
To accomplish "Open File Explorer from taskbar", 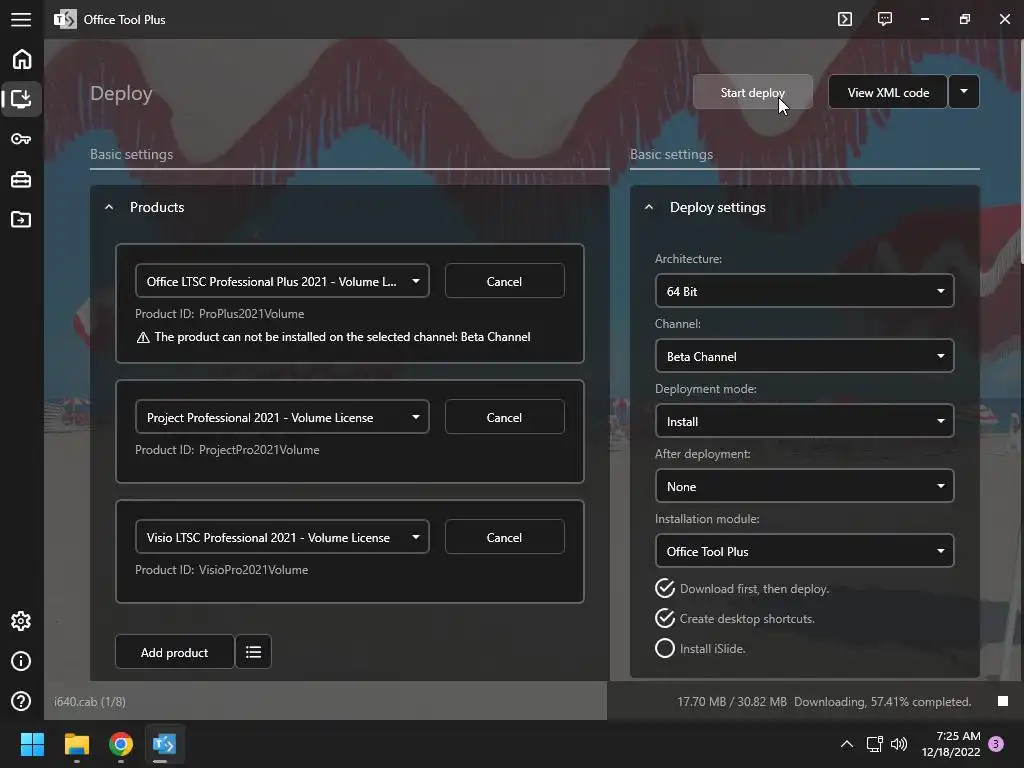I will [76, 744].
